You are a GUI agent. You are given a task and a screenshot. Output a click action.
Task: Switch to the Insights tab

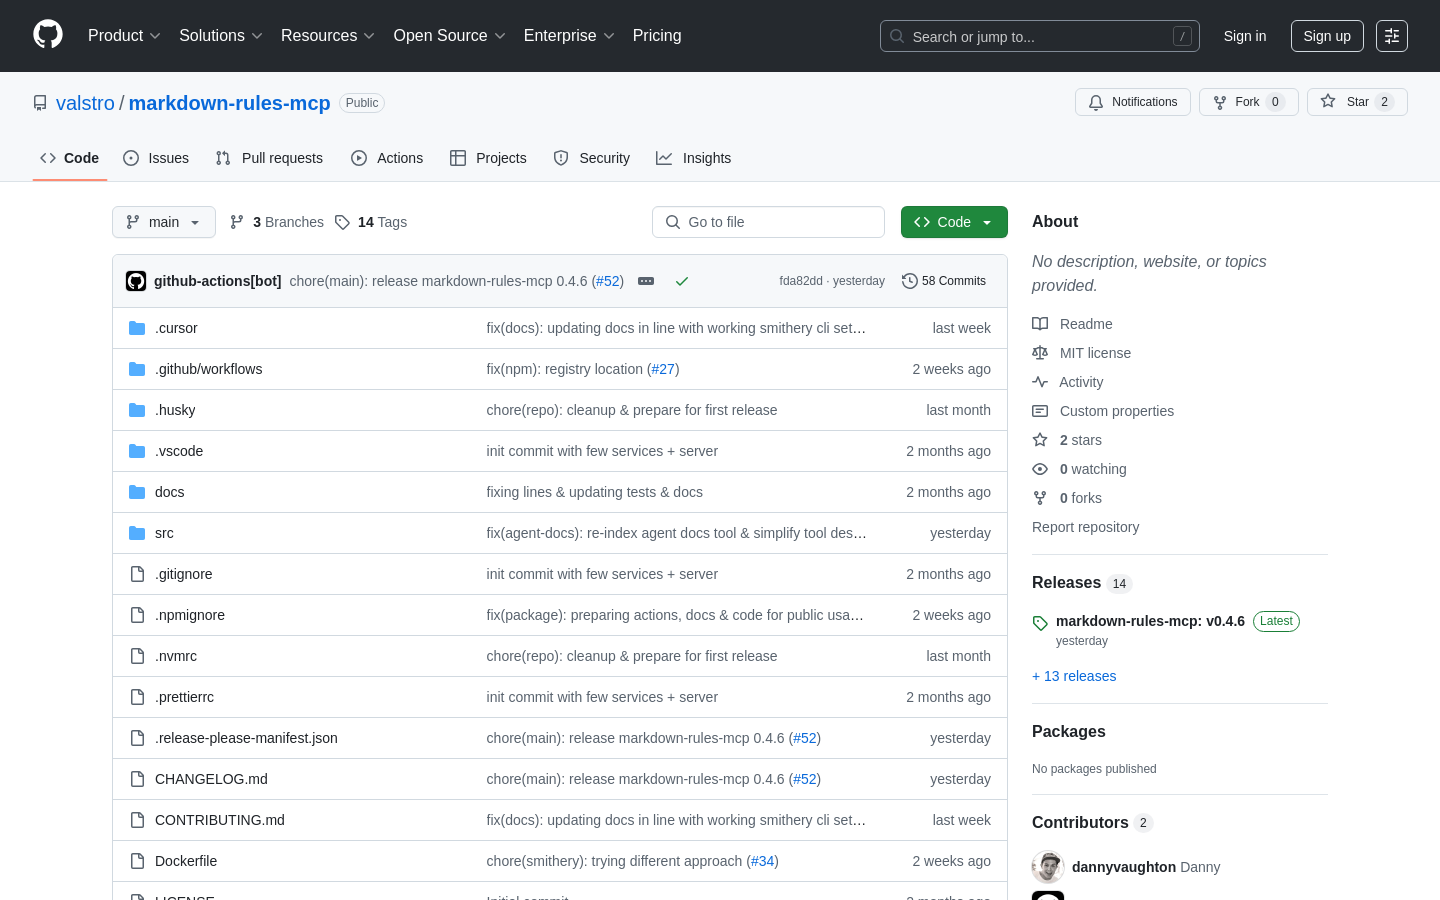pos(694,158)
